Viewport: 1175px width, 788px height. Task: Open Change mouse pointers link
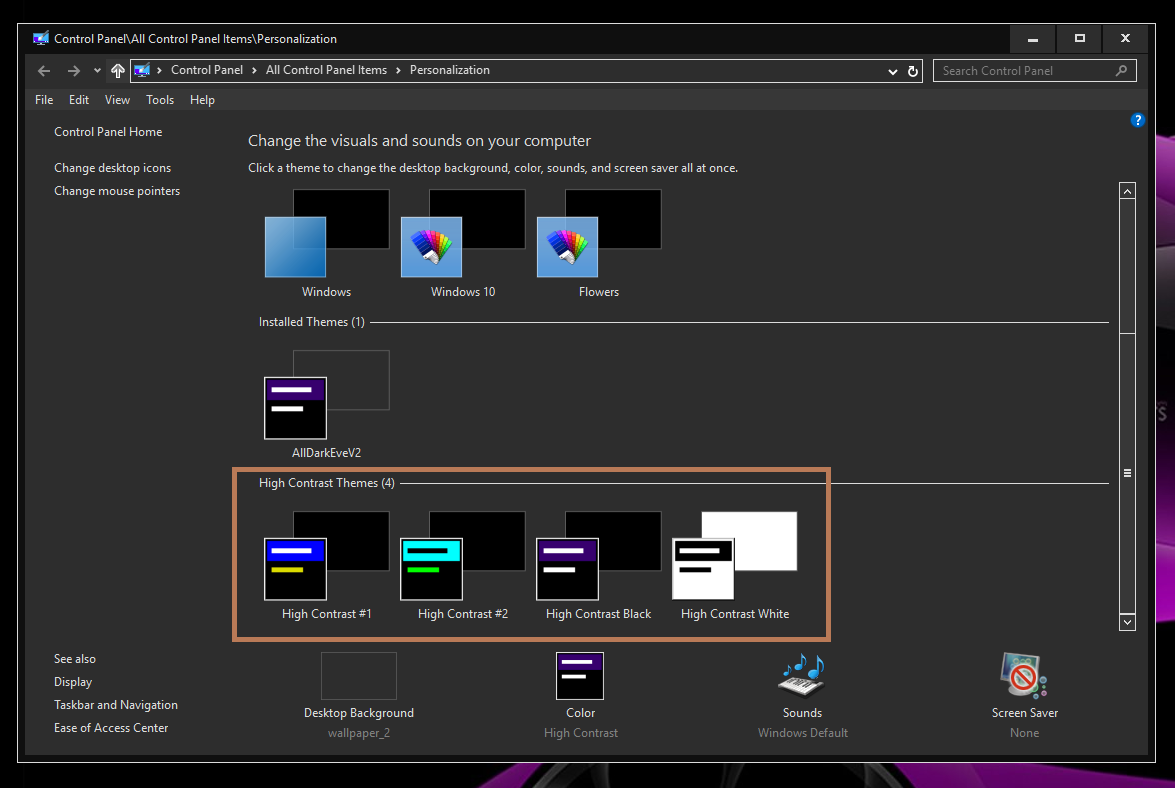117,191
